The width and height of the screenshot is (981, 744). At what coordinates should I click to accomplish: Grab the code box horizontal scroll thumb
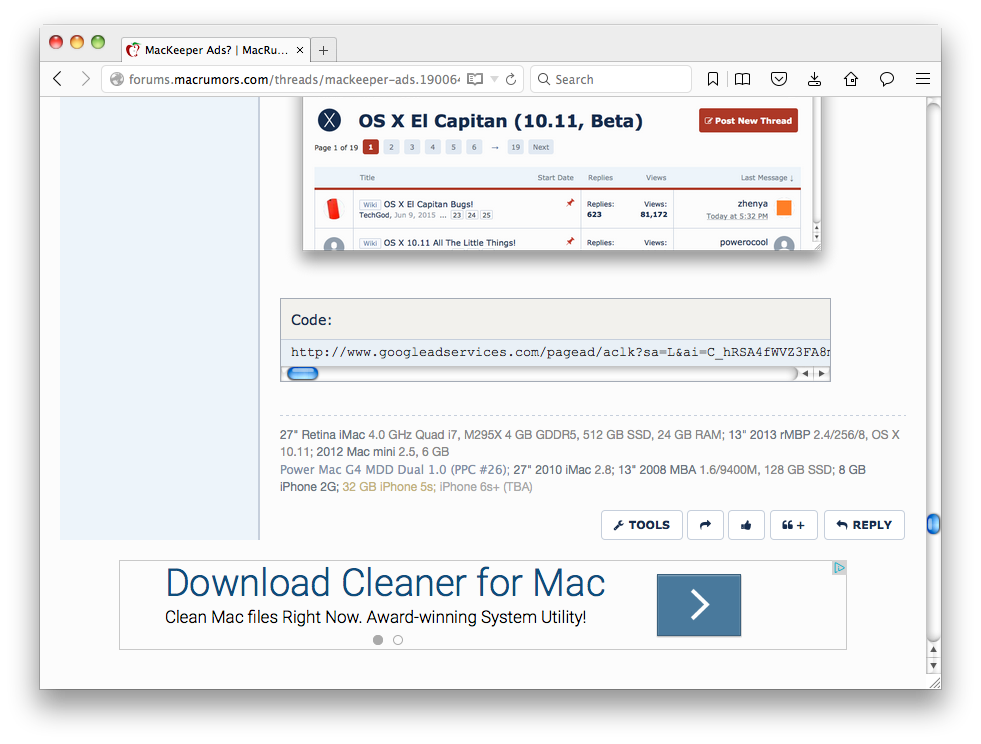(x=303, y=374)
